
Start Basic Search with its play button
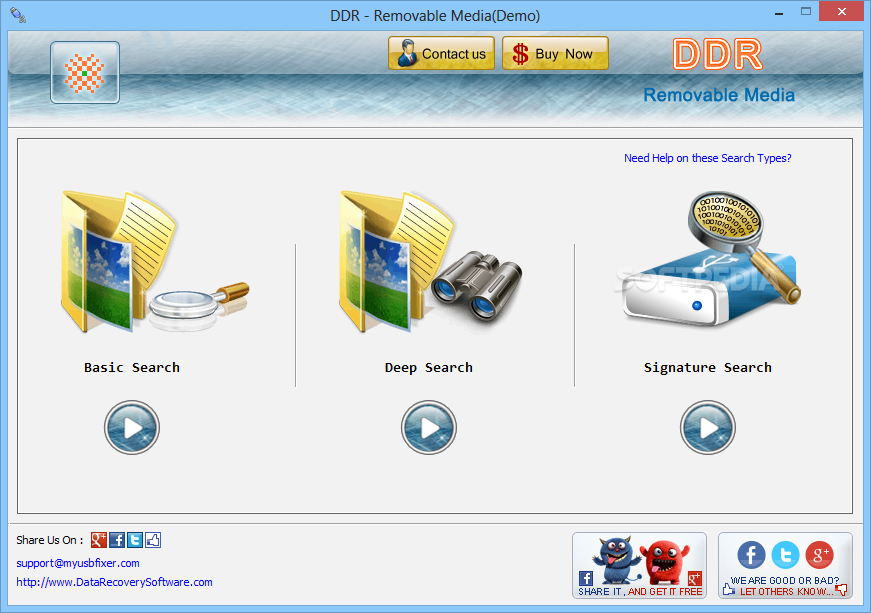132,428
